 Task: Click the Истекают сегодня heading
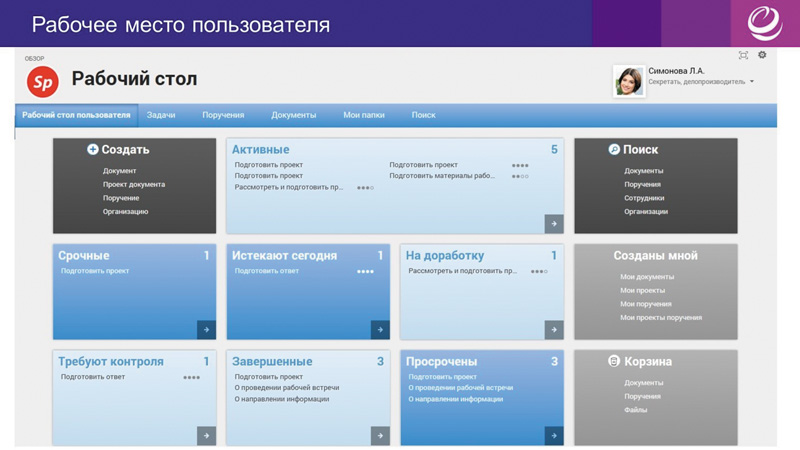(x=284, y=256)
